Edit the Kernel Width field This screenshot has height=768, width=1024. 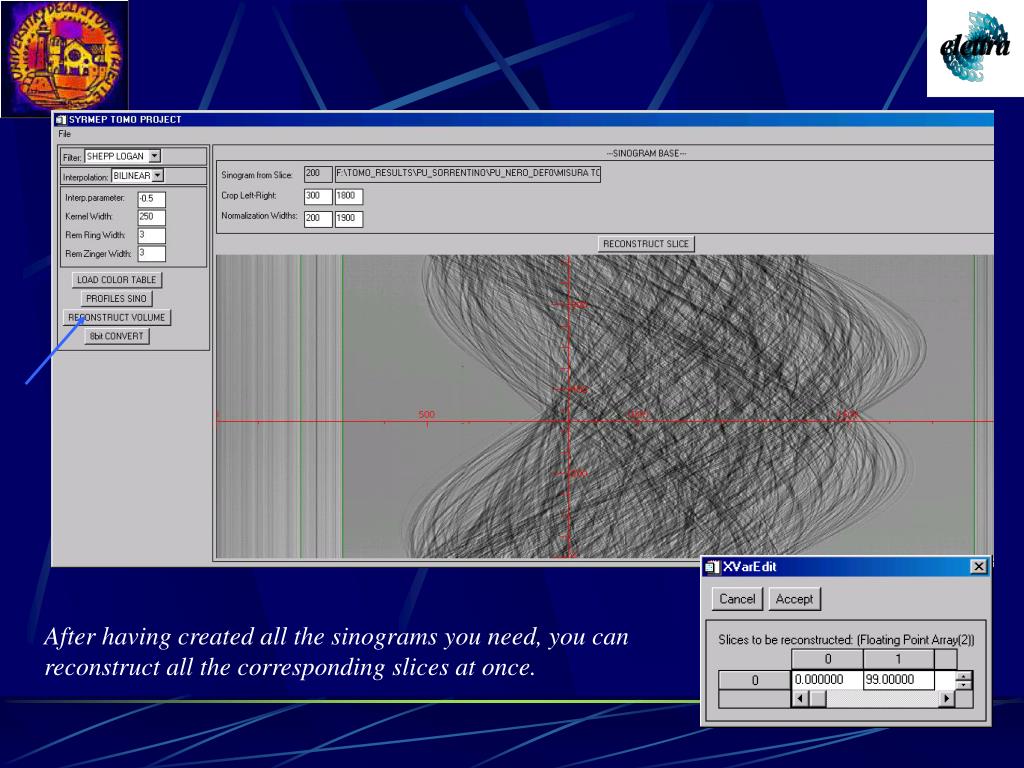(x=152, y=217)
